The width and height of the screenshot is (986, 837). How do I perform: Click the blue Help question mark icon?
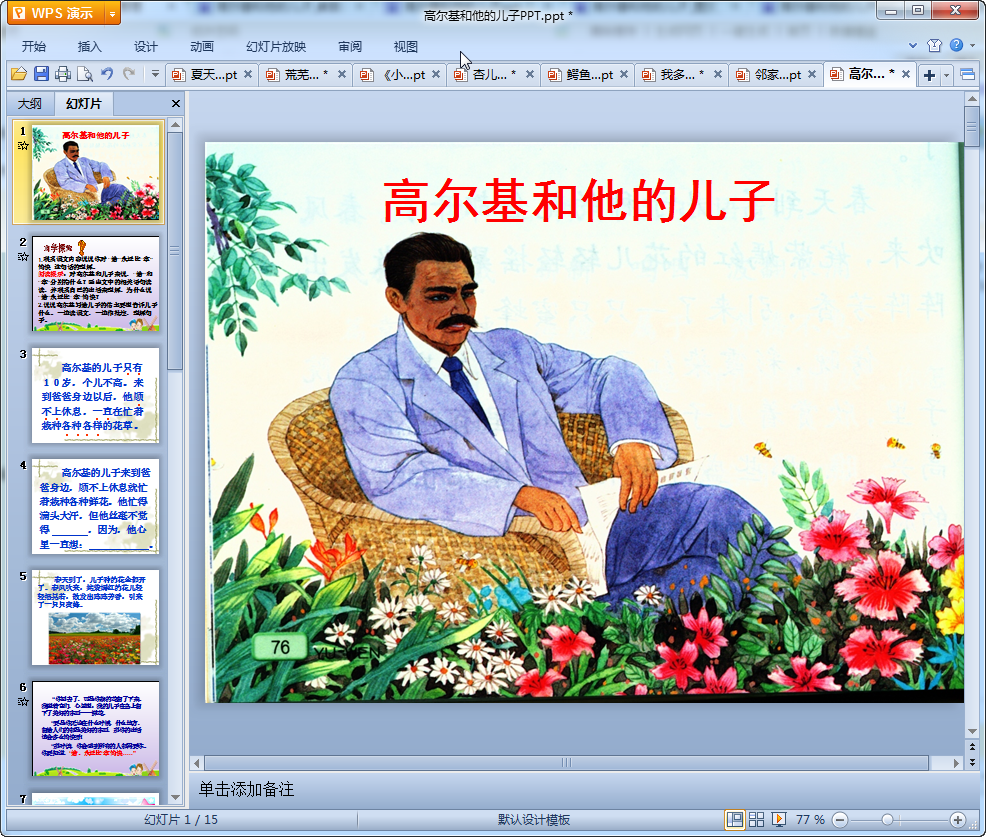tap(956, 45)
